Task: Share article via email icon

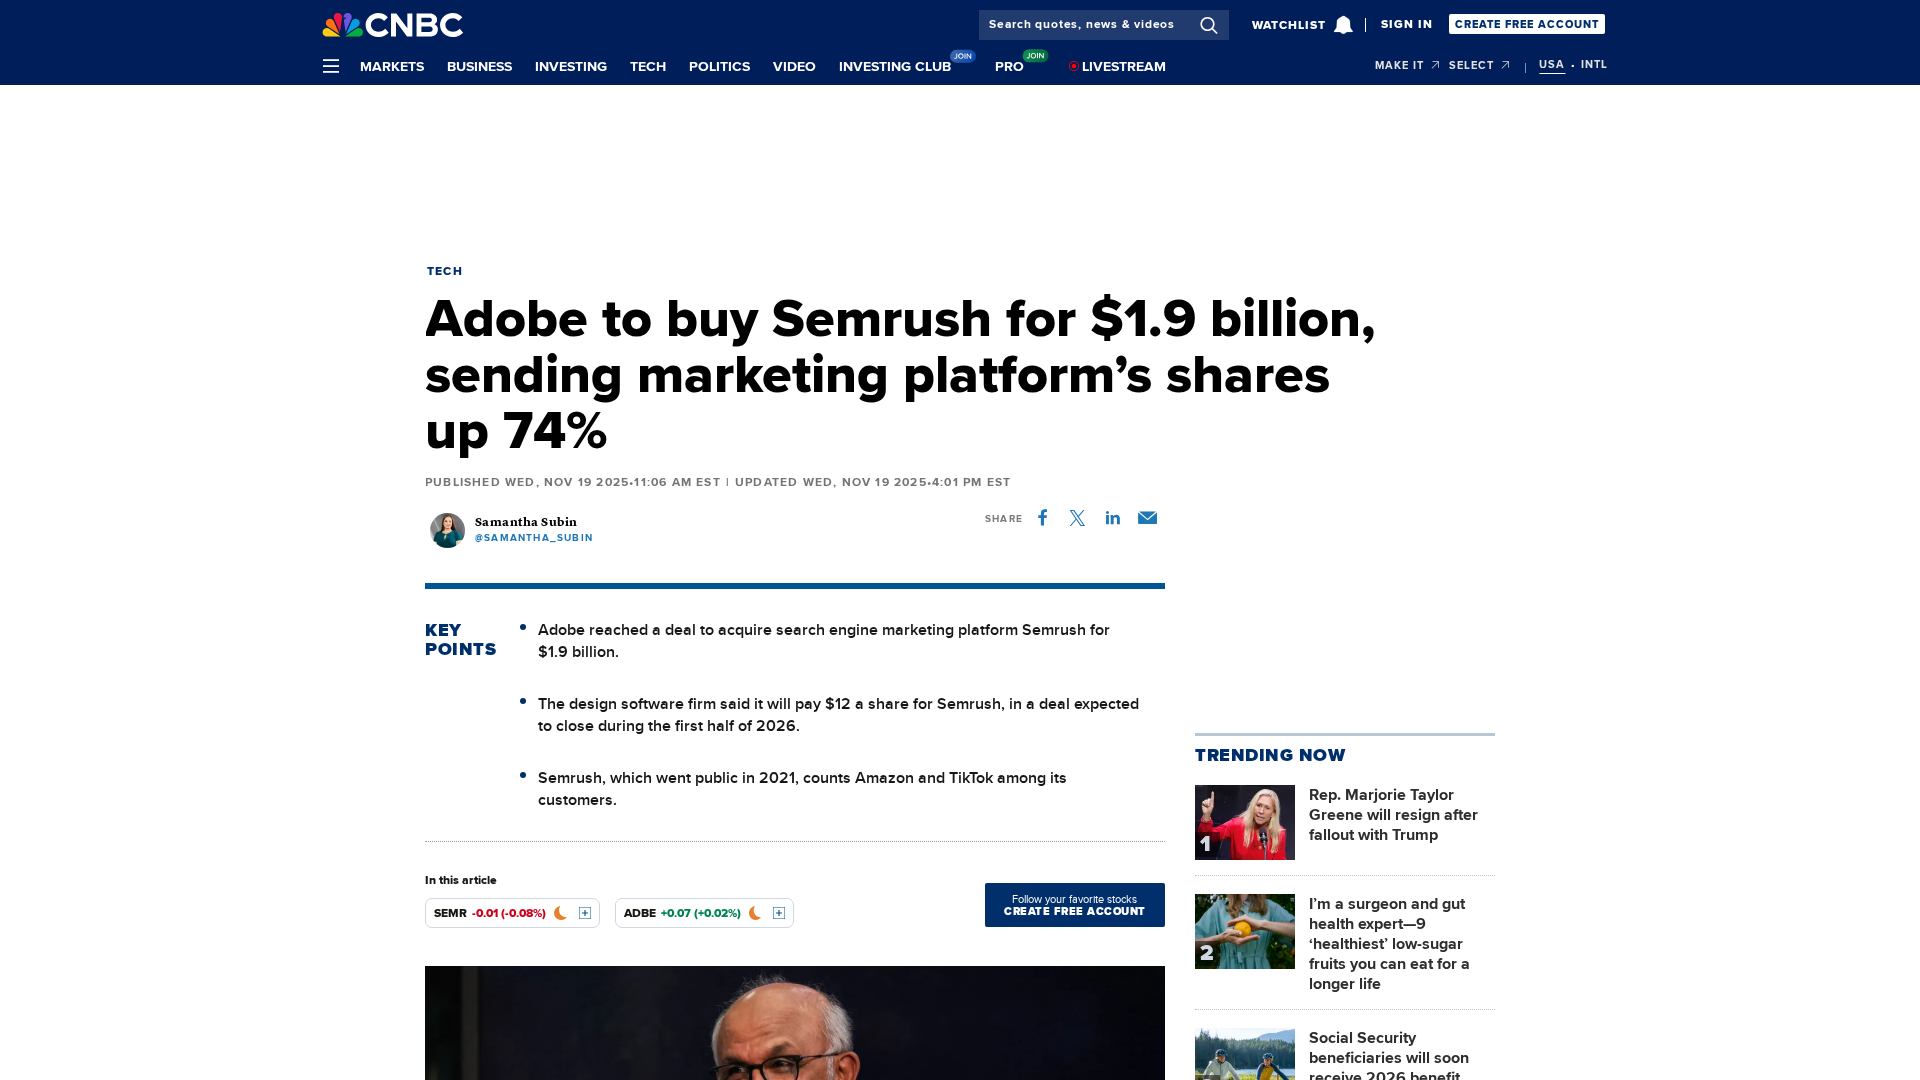Action: tap(1147, 518)
